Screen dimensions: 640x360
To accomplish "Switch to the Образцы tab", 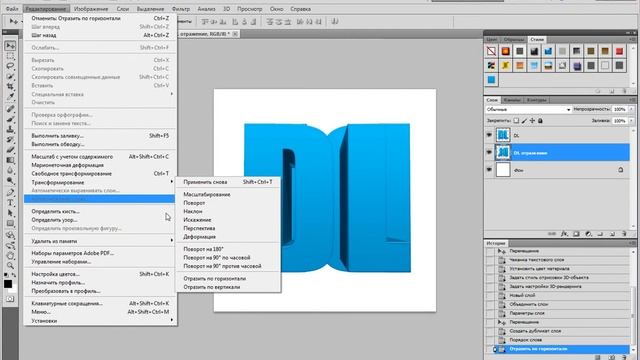I will (x=513, y=40).
